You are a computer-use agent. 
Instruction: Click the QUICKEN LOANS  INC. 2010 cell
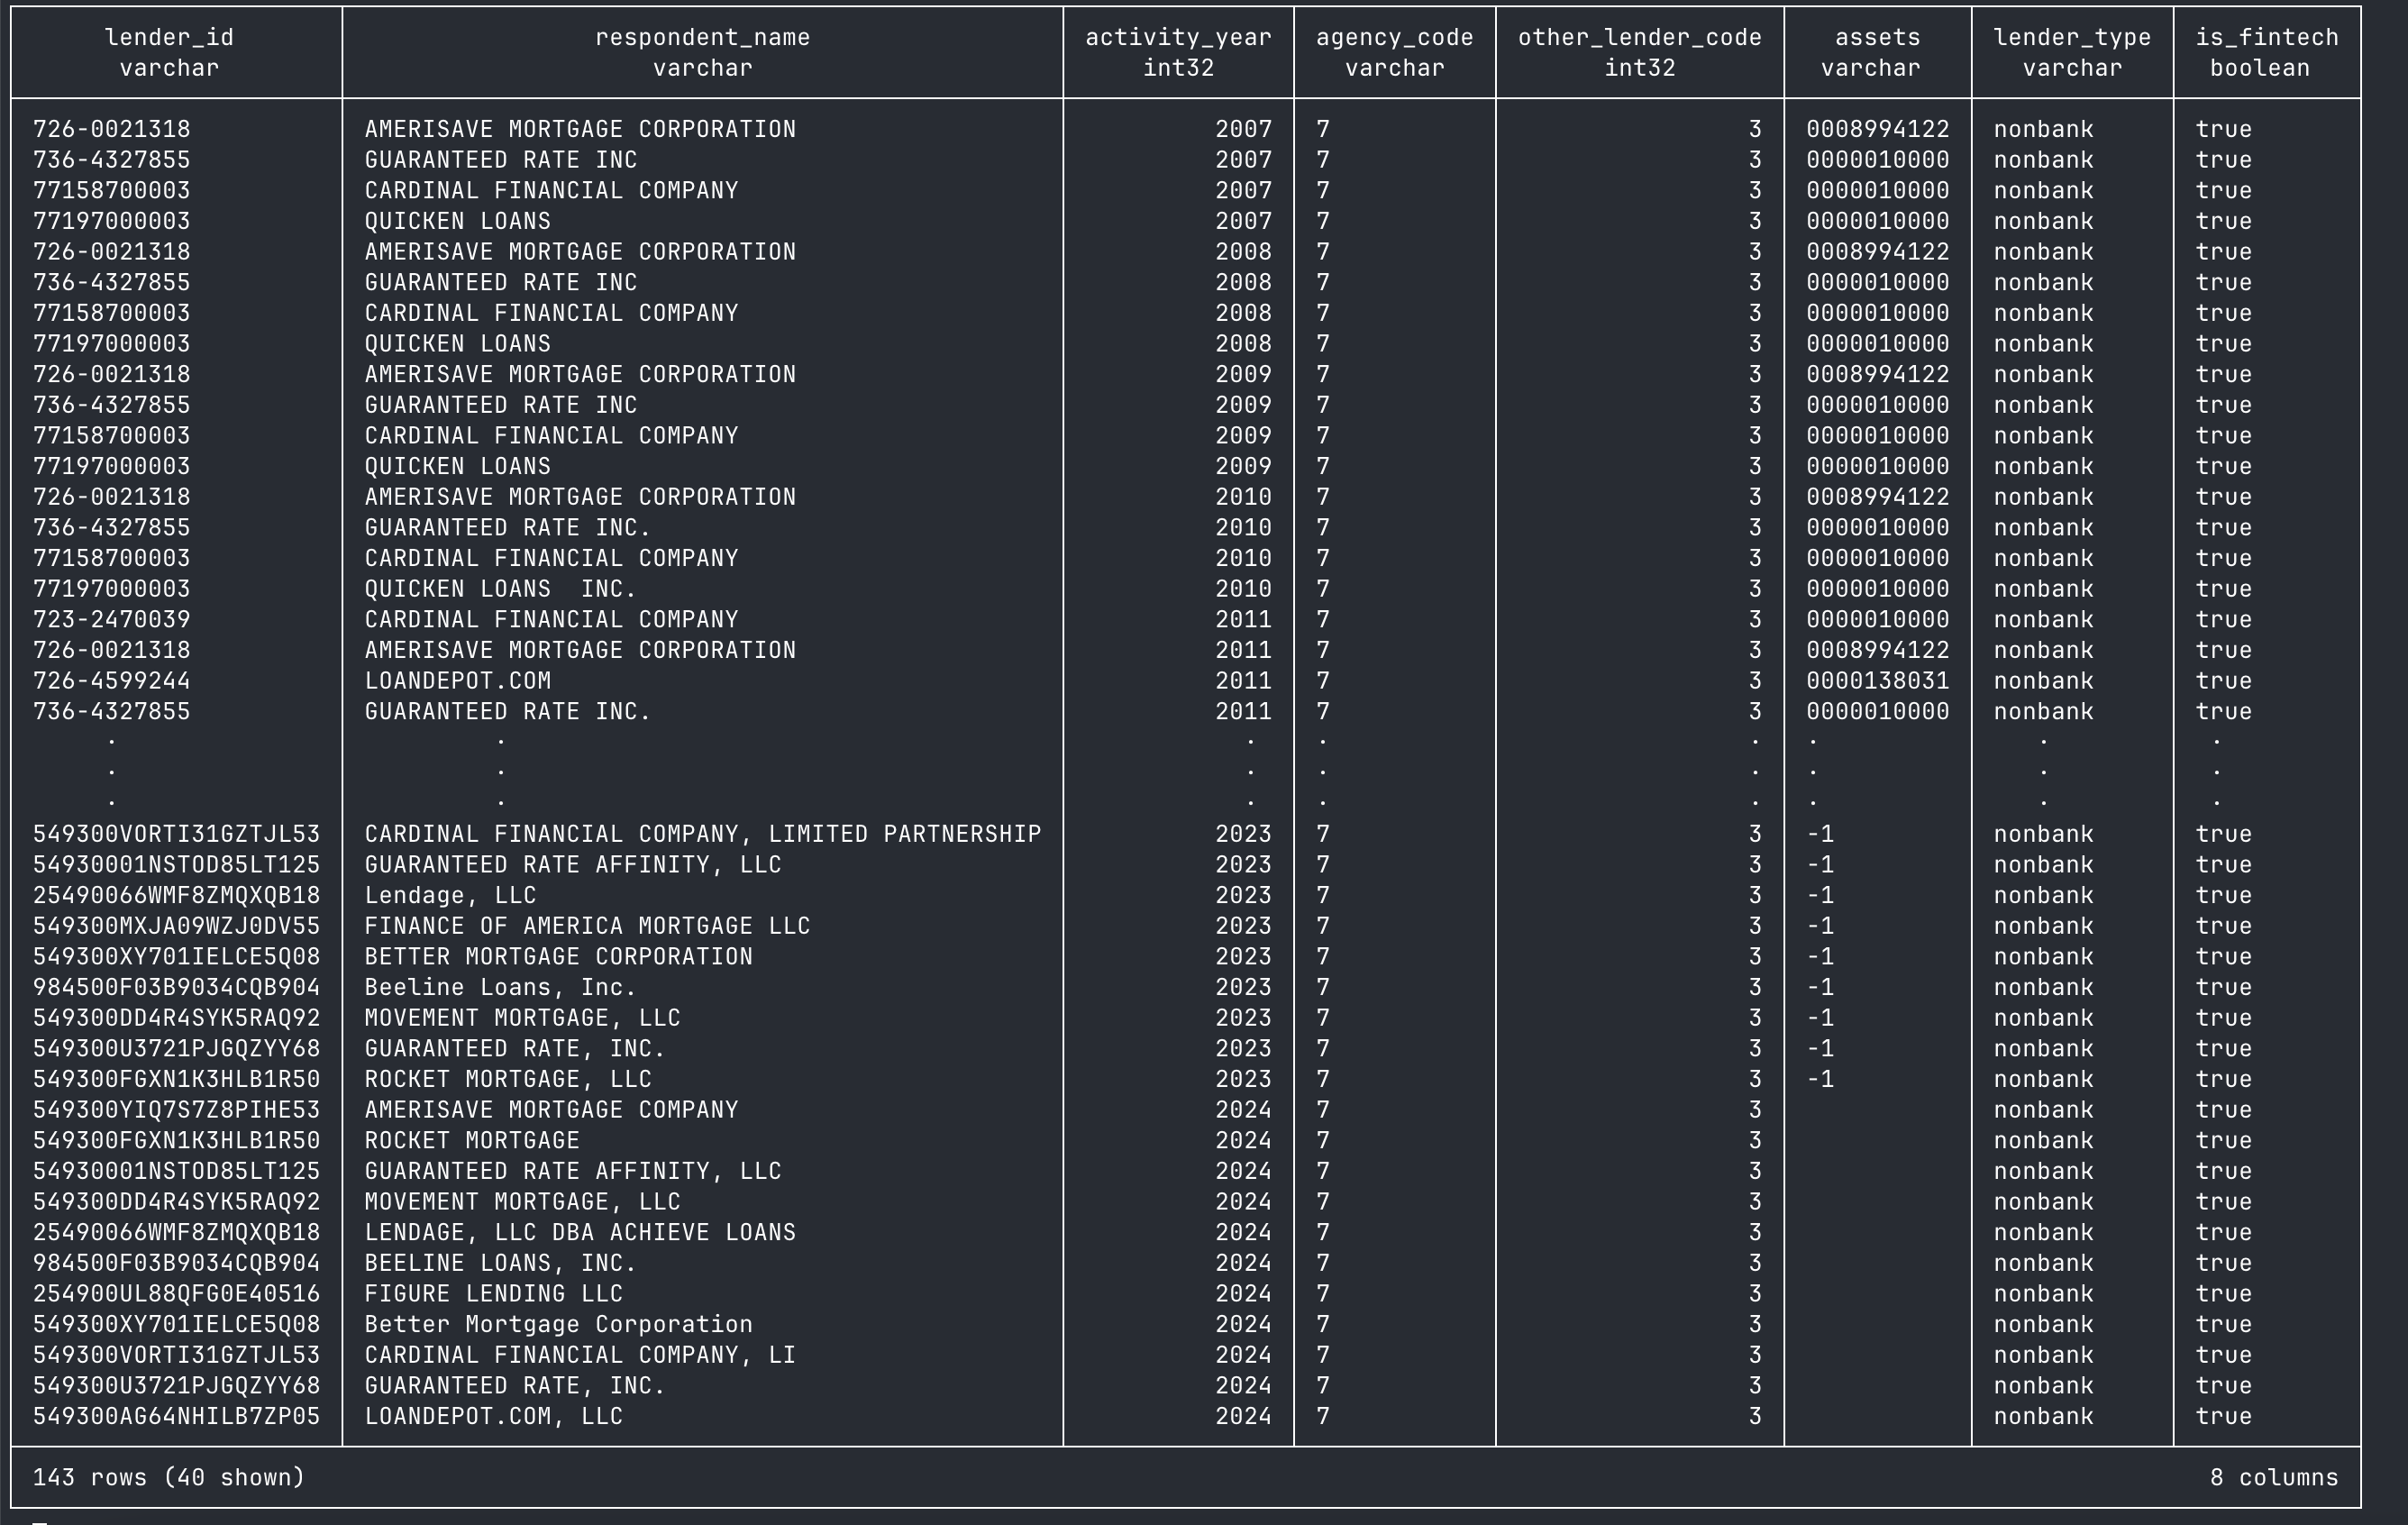pyautogui.click(x=500, y=589)
